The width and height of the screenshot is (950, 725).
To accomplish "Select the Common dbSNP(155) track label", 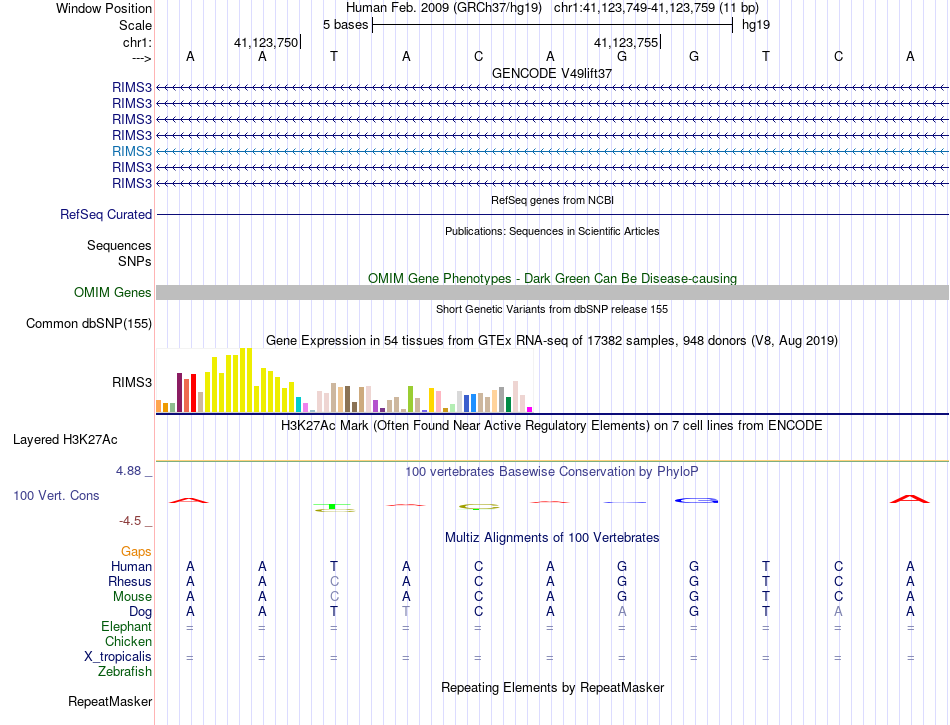I will click(89, 323).
